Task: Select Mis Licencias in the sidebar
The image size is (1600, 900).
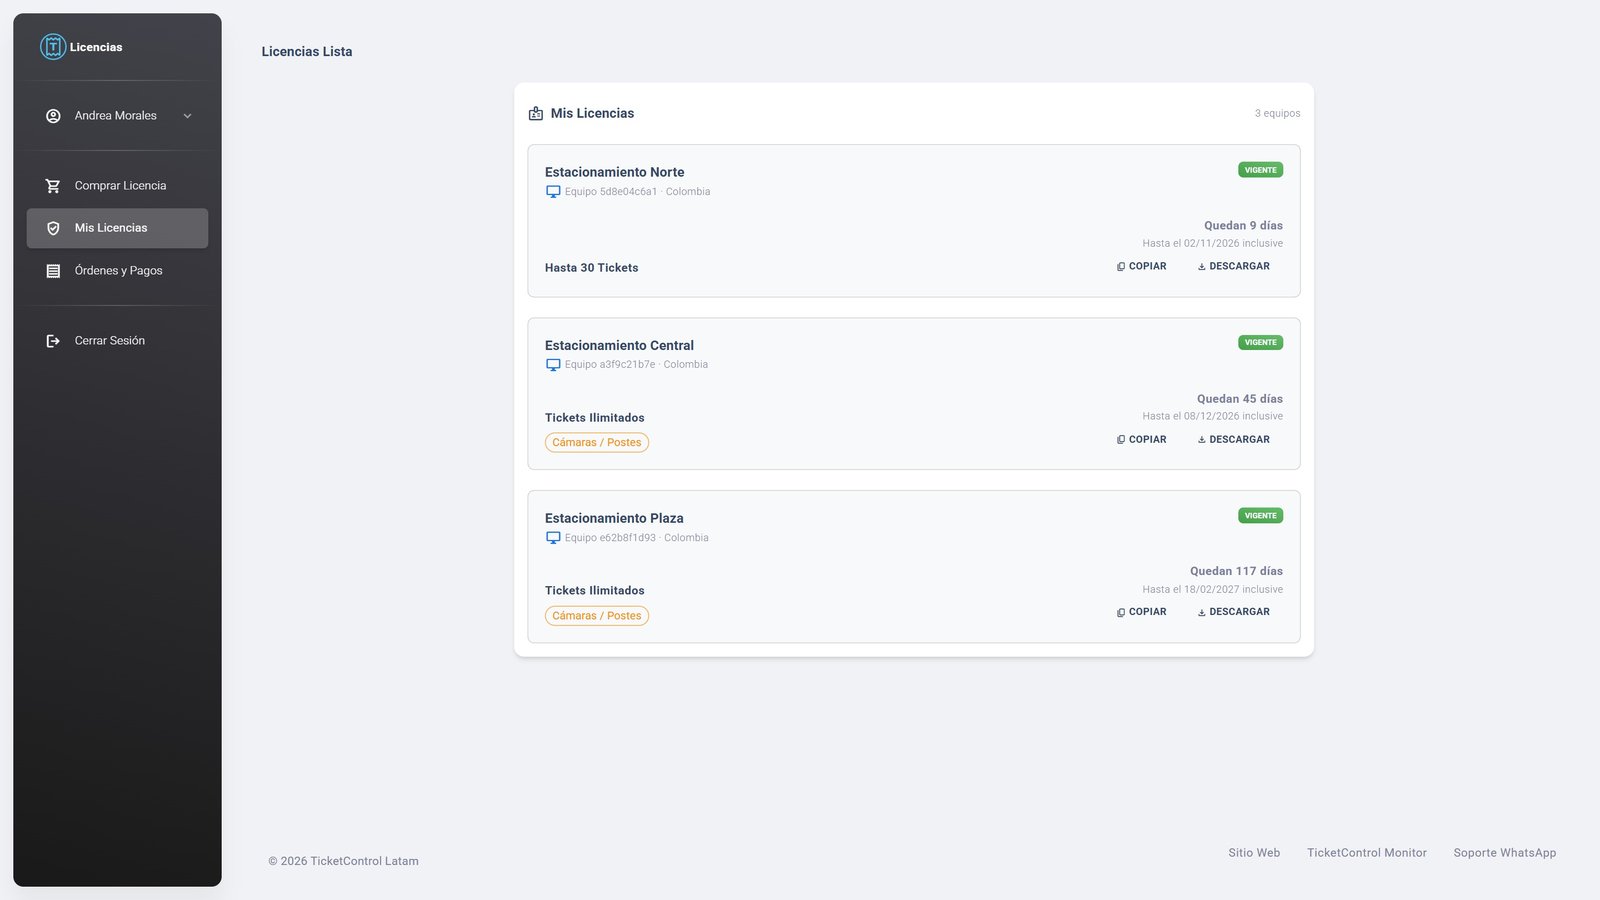Action: (x=117, y=228)
